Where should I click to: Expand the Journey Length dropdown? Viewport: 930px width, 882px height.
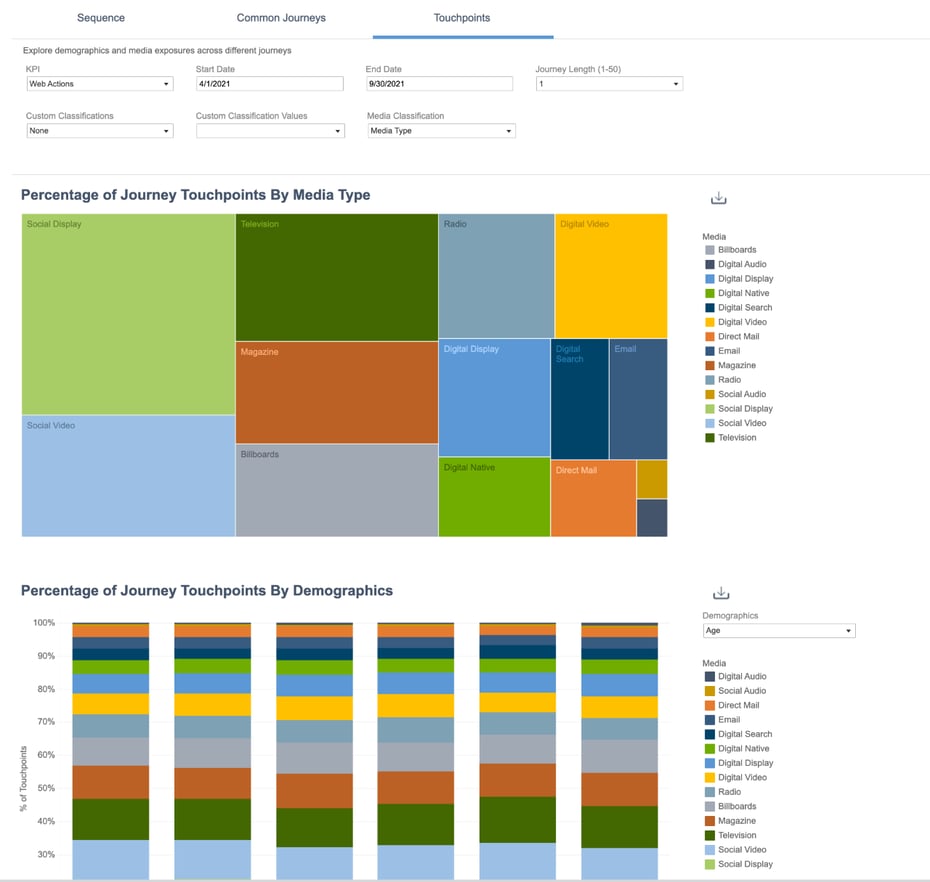tap(609, 84)
